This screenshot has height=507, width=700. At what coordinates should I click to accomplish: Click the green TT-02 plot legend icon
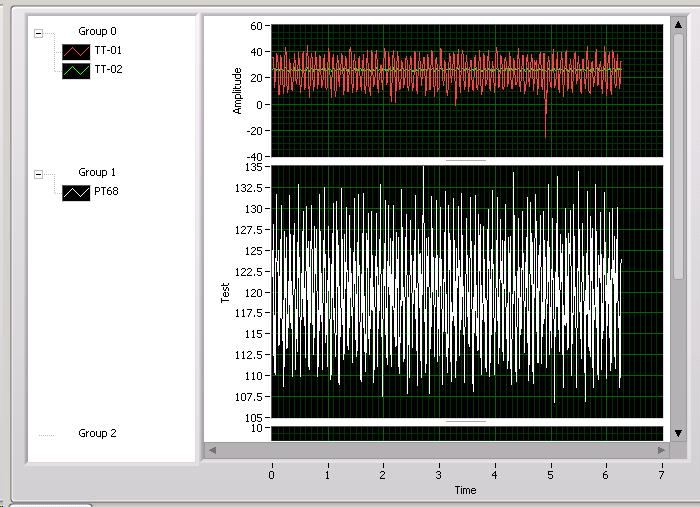pos(76,70)
